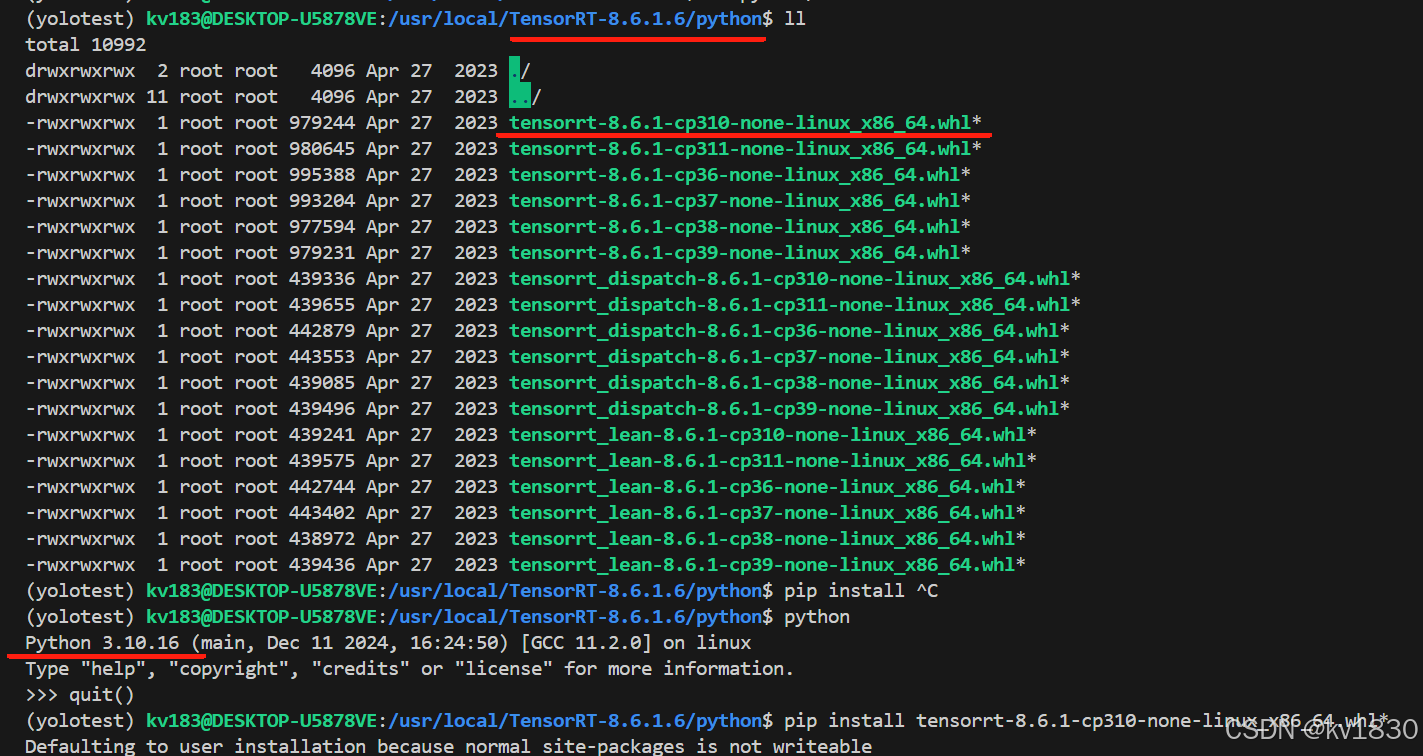Click tensorrt_dispatch-8.6.1-cp39 wheel filename
The image size is (1423, 756).
click(x=784, y=409)
